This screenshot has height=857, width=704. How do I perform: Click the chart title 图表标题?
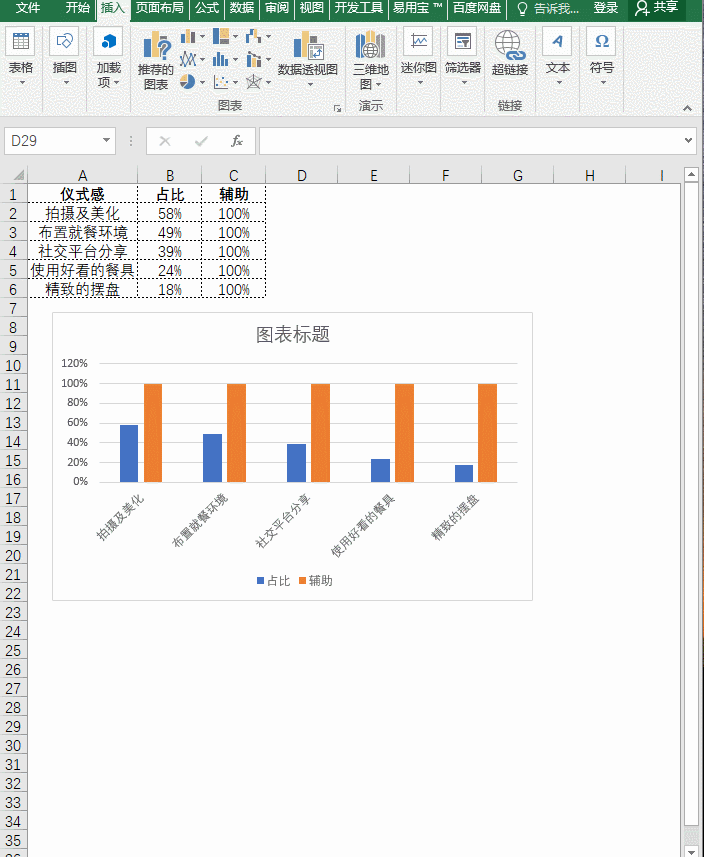tap(293, 334)
